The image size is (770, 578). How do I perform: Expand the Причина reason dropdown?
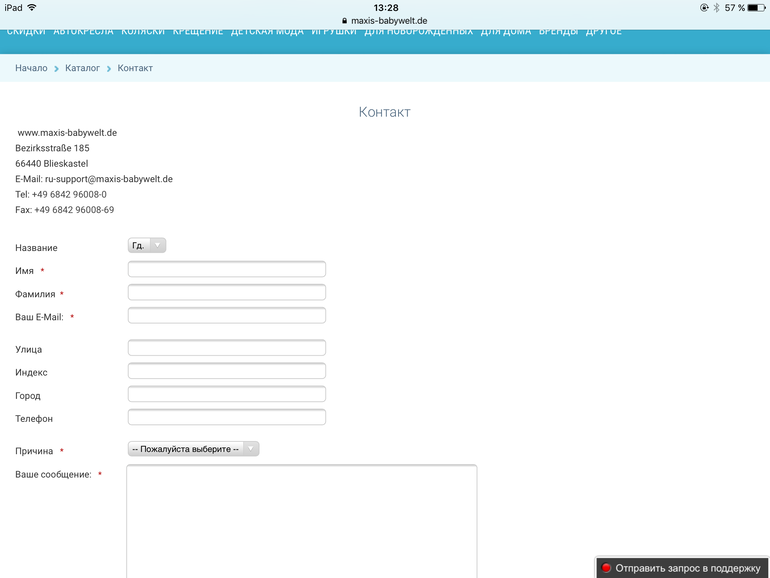193,449
